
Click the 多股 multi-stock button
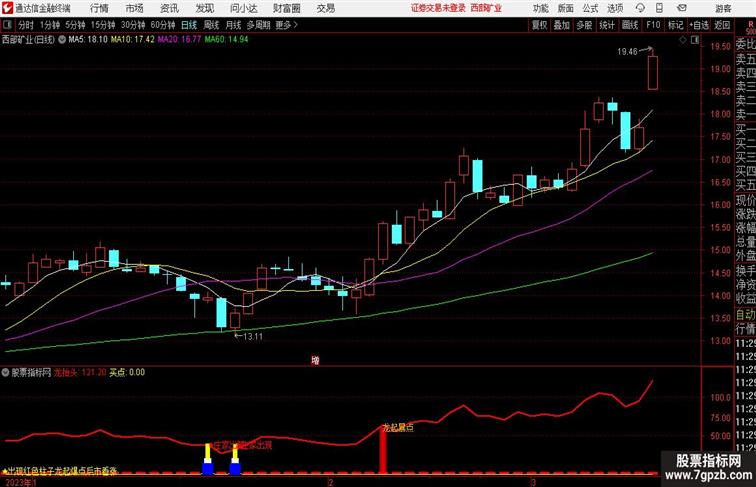584,25
